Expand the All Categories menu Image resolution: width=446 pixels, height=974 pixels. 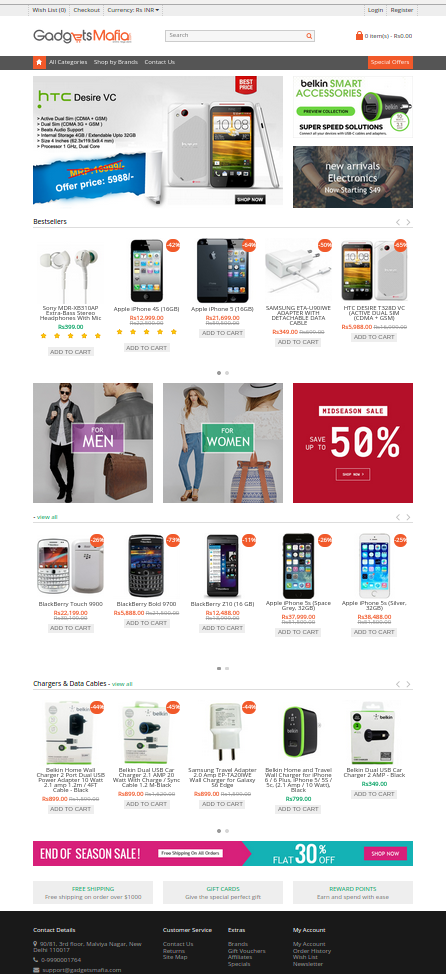pos(68,62)
